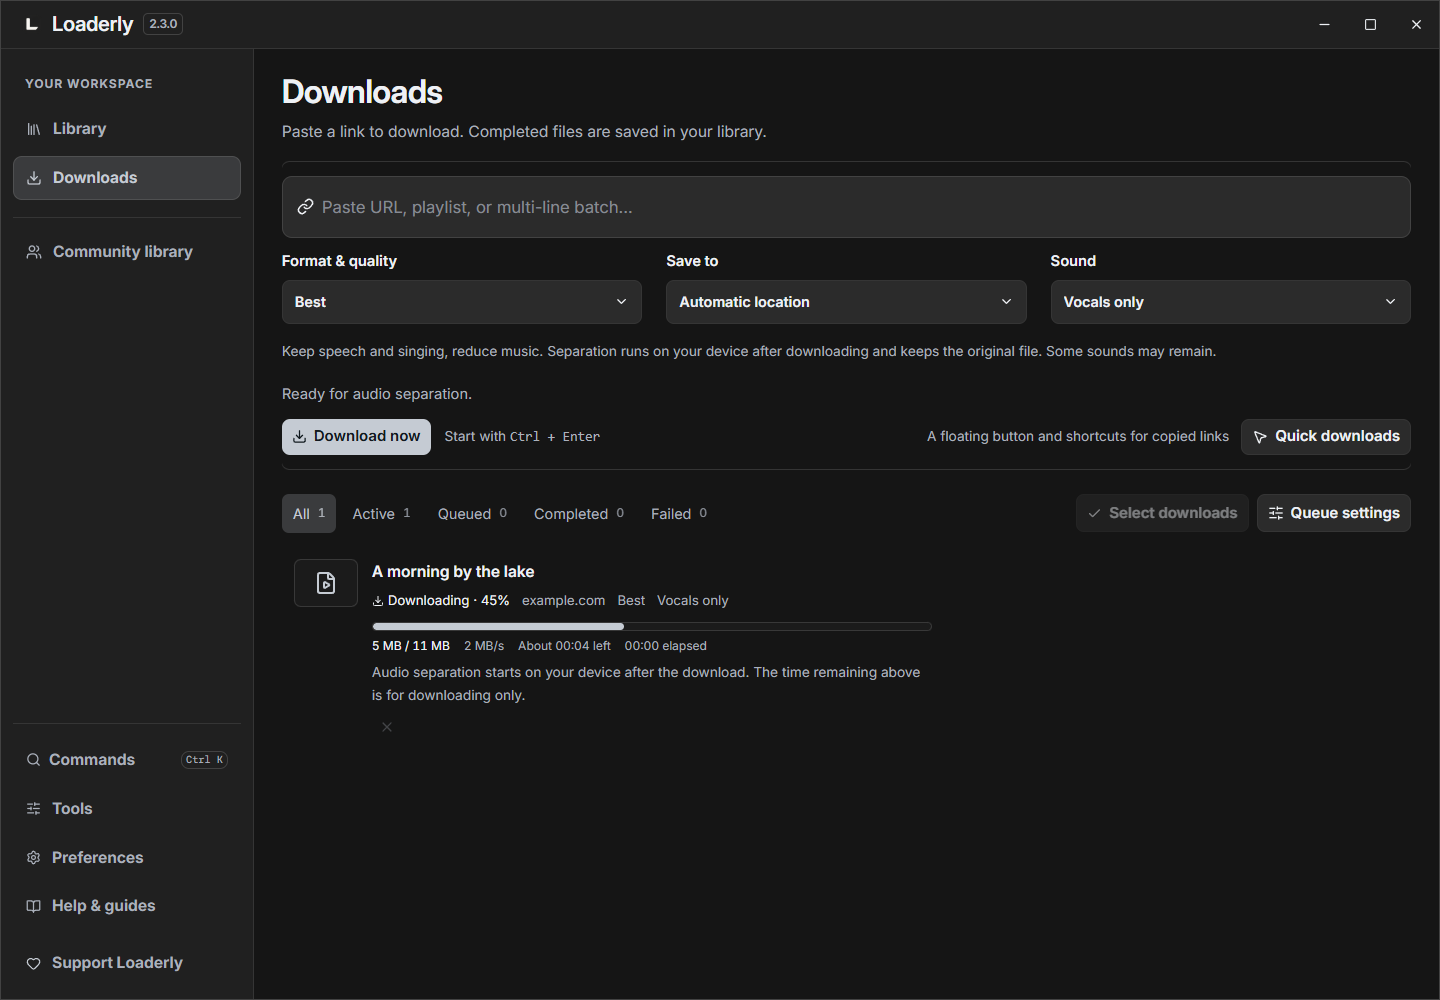
Task: Open the Library sidebar item
Action: pos(127,129)
